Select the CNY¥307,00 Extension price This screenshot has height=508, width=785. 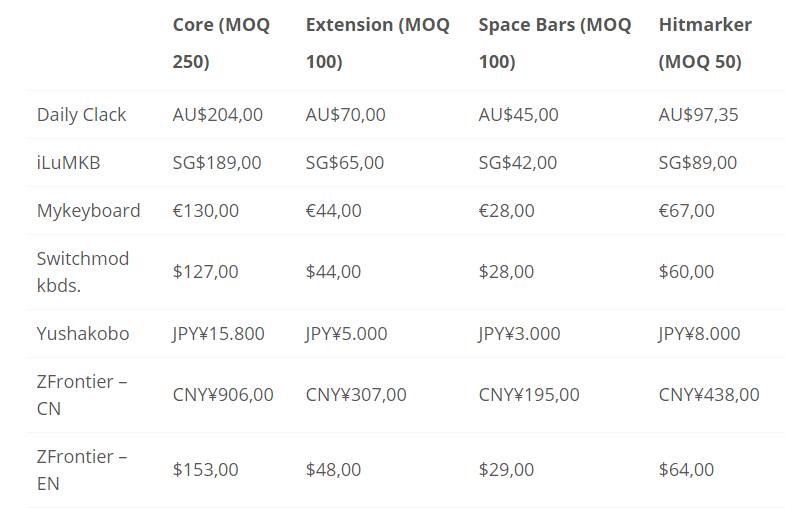tap(356, 395)
